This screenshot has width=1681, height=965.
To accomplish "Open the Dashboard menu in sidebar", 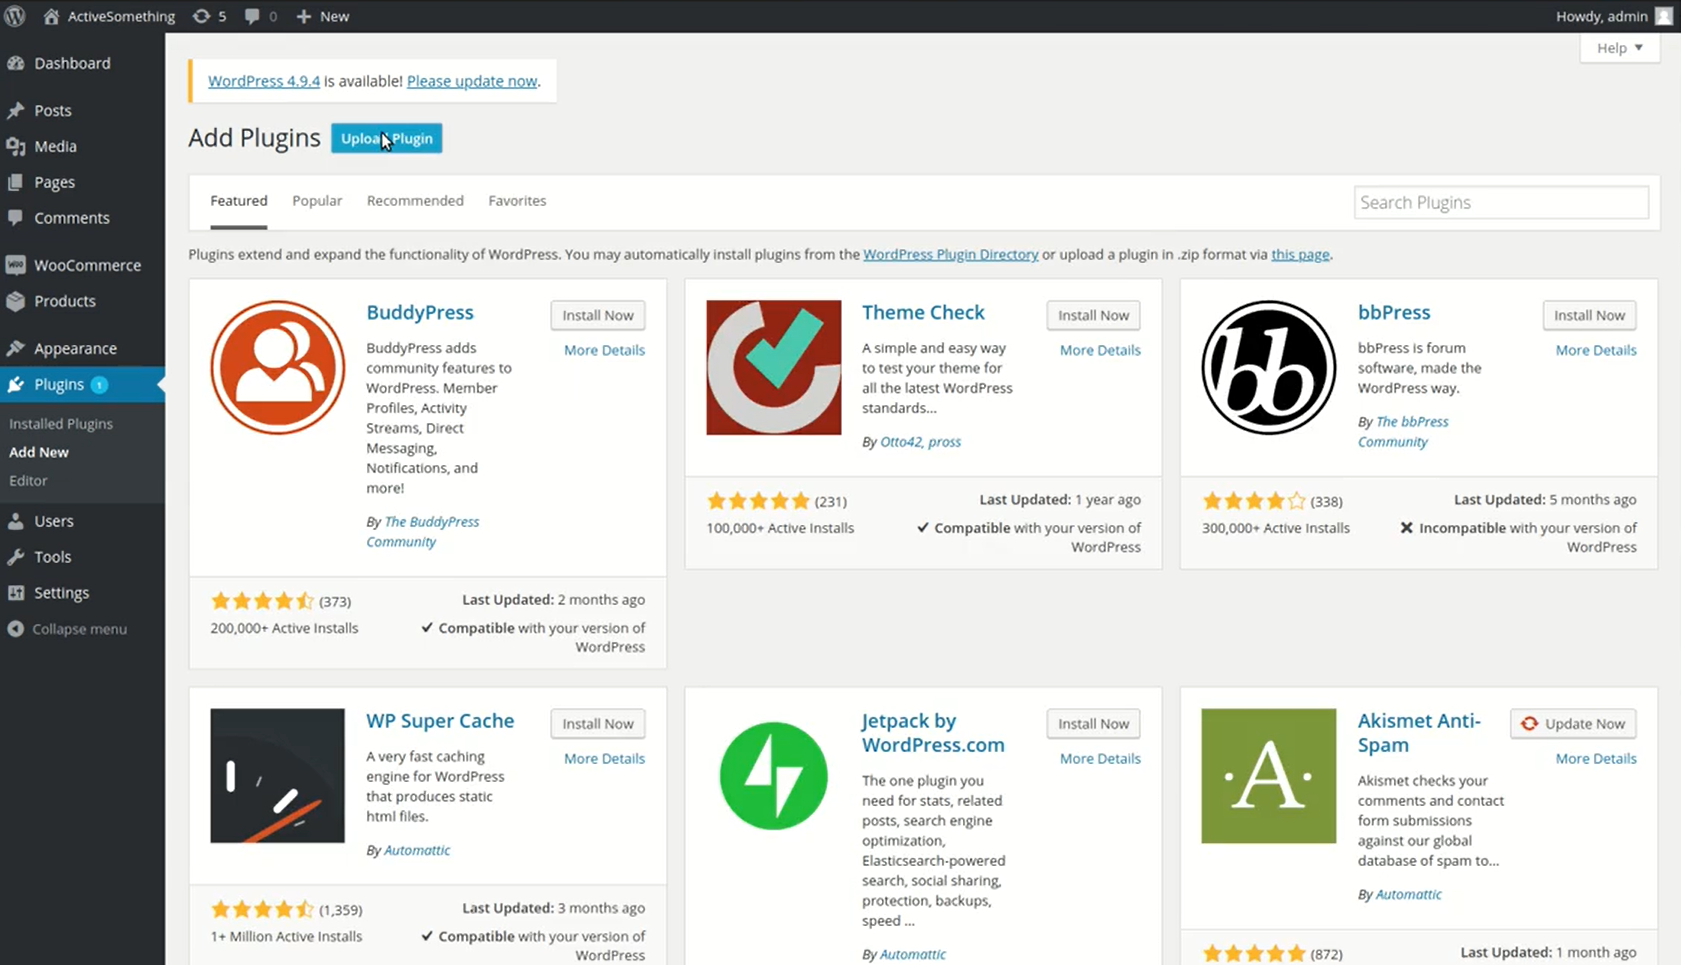I will [x=71, y=63].
